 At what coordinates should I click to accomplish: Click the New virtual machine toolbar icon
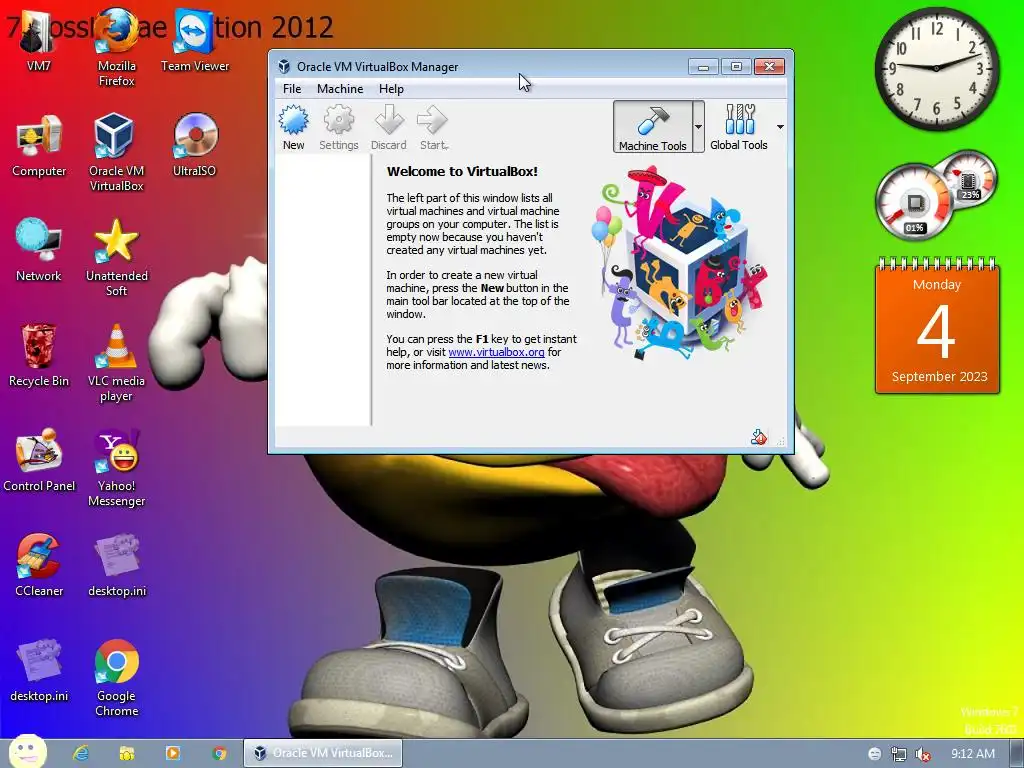tap(293, 127)
